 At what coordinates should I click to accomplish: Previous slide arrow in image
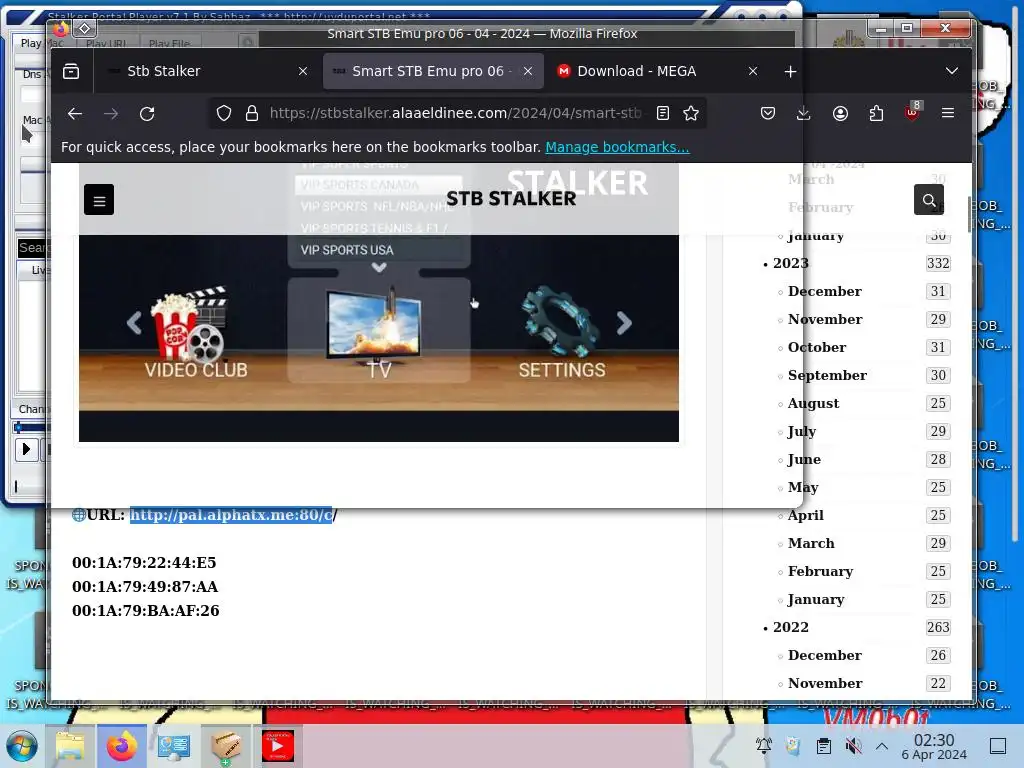[134, 323]
